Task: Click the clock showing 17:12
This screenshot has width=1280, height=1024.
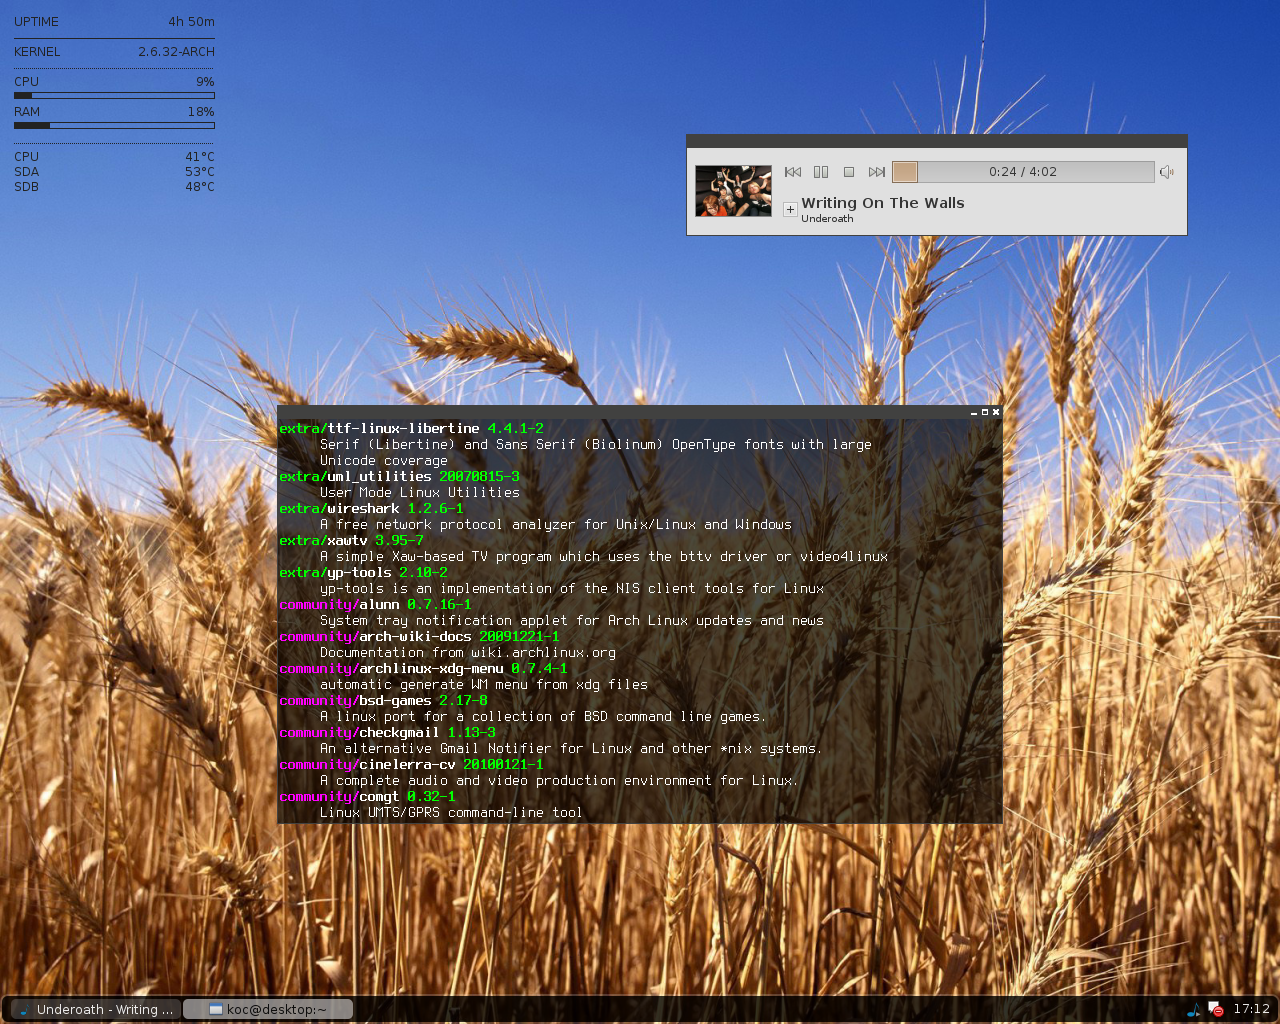Action: coord(1251,1009)
